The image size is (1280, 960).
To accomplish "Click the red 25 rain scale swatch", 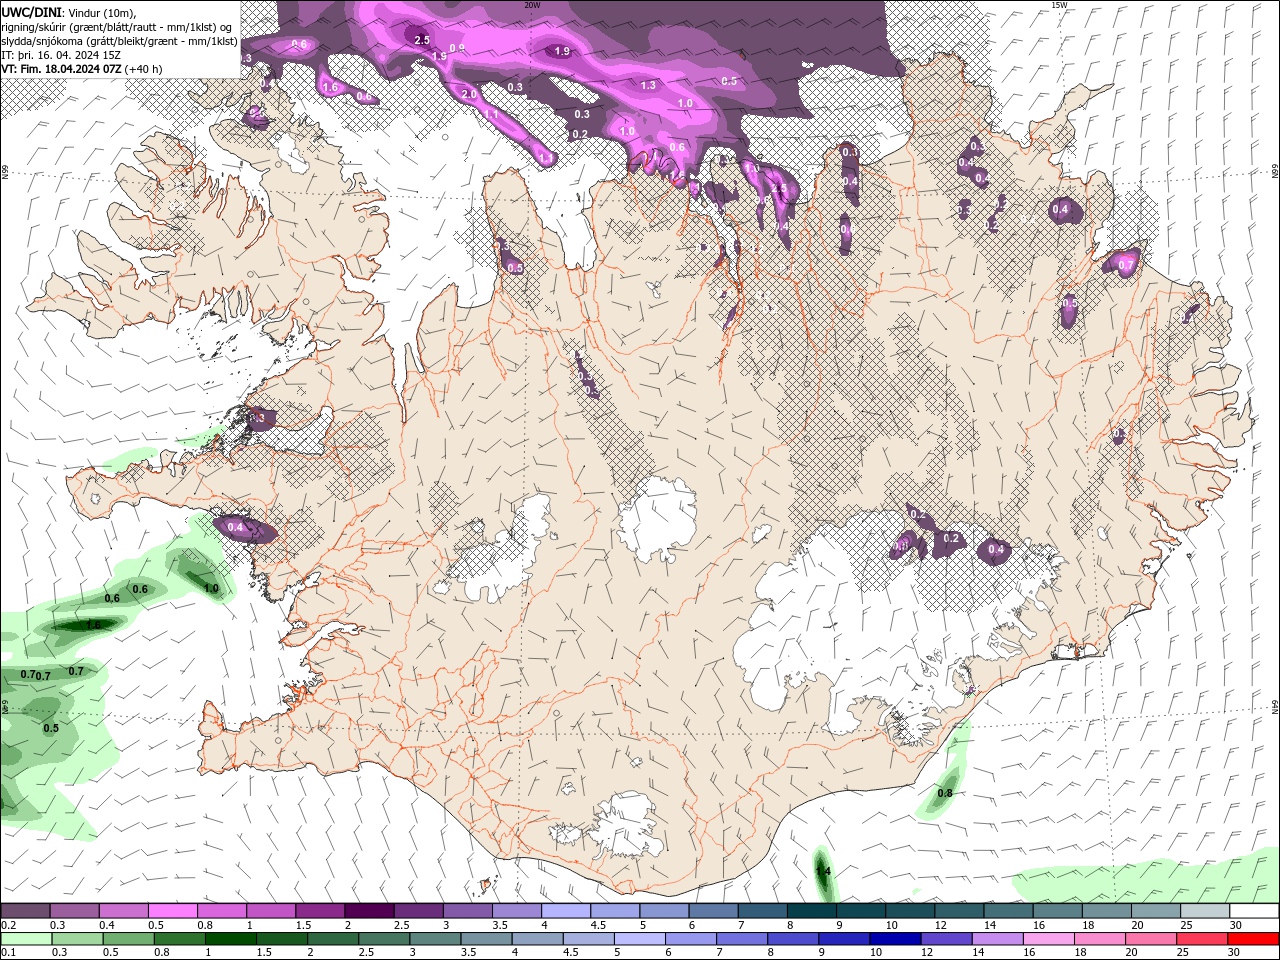I will tap(1203, 939).
